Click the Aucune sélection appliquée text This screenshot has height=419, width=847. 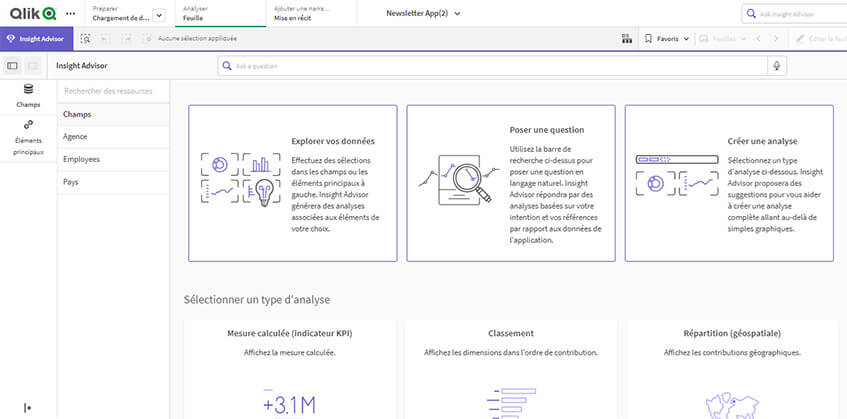[x=197, y=39]
